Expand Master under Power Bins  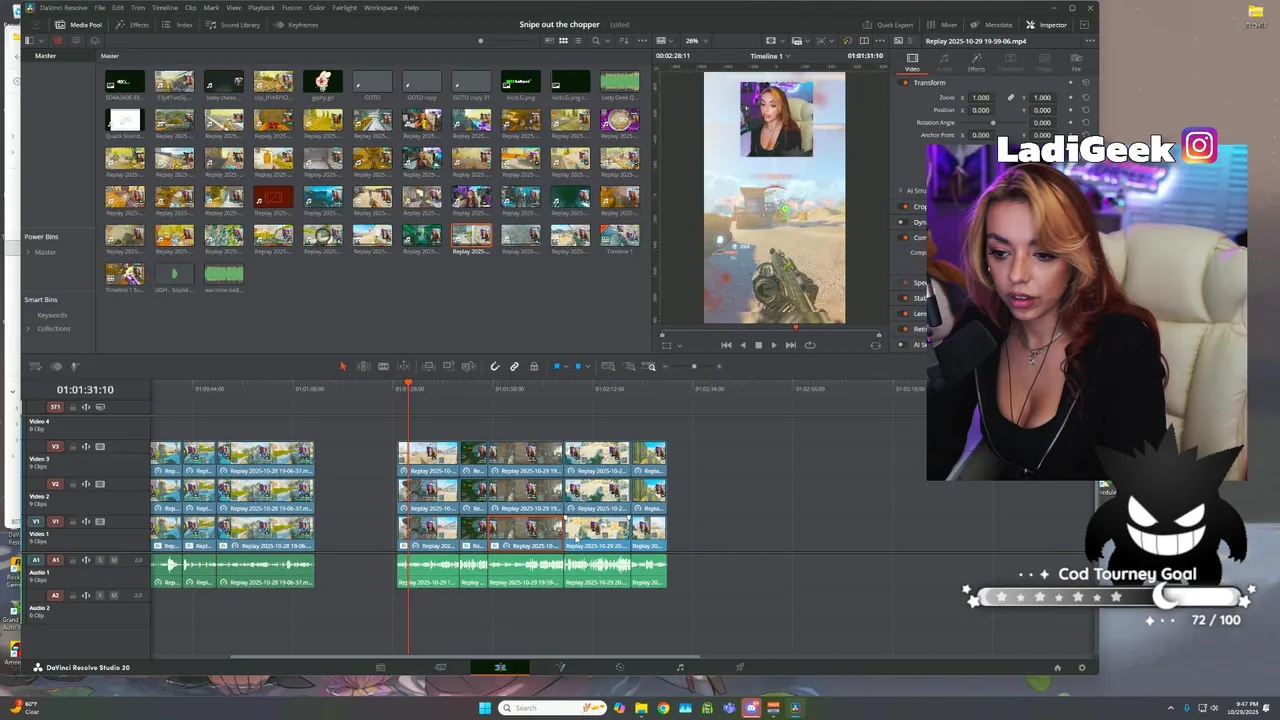[x=28, y=252]
